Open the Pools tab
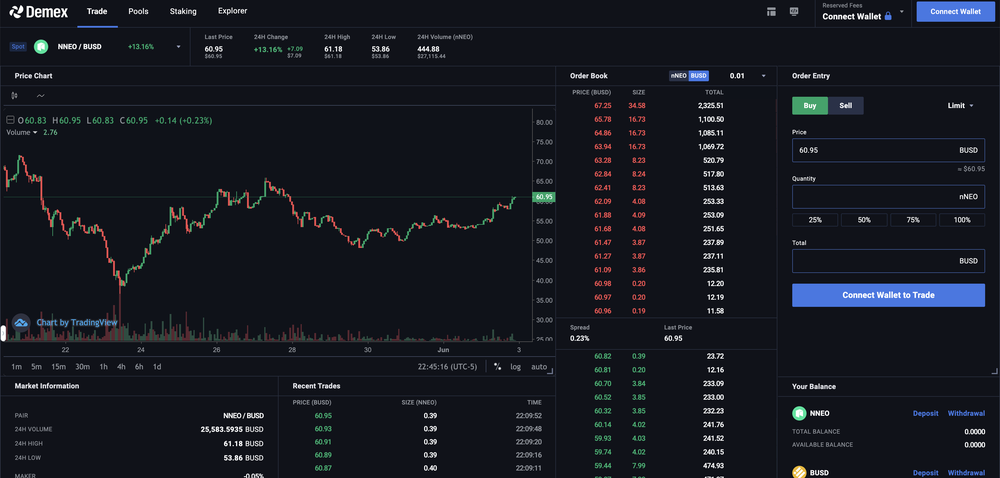Screen dimensions: 1000x478 click(x=138, y=11)
